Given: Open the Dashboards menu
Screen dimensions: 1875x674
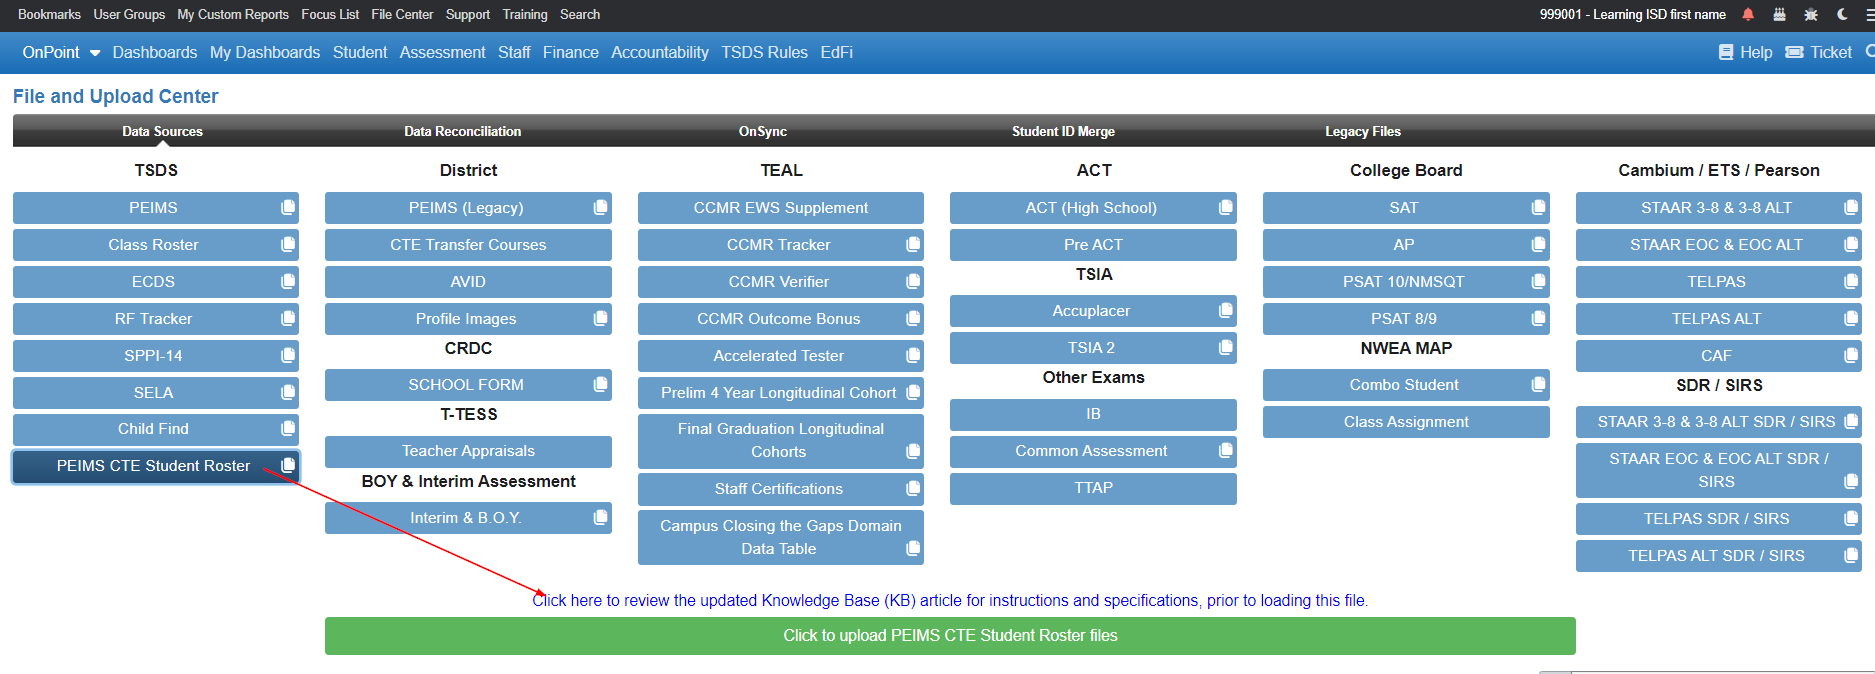Looking at the screenshot, I should tap(155, 52).
